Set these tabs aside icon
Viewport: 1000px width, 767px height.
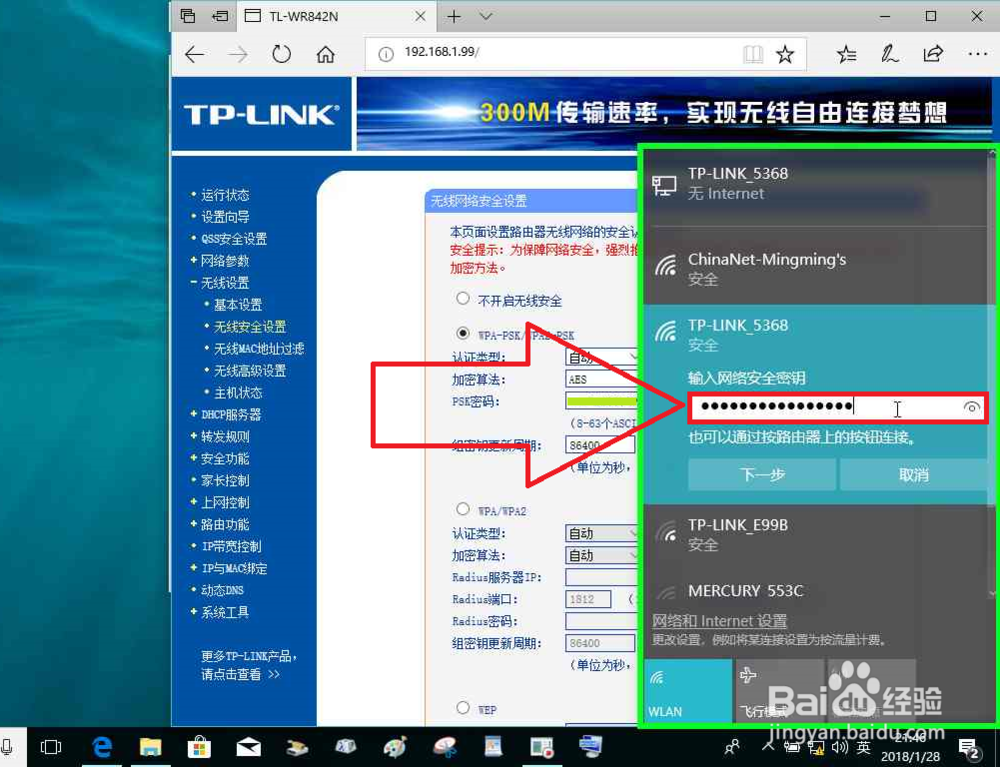tap(220, 16)
